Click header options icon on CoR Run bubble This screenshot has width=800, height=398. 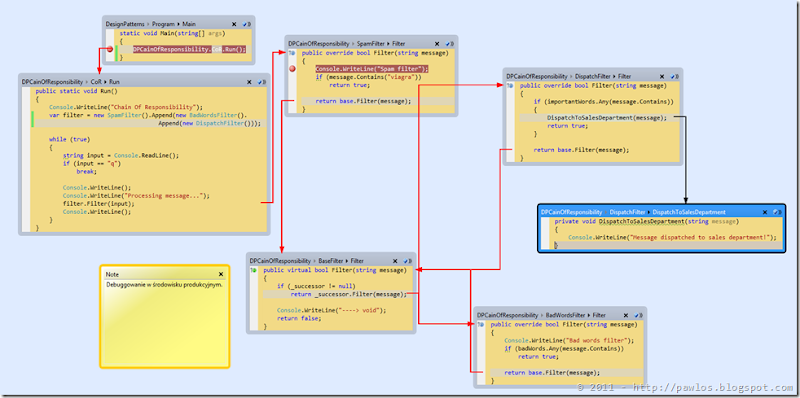(262, 82)
